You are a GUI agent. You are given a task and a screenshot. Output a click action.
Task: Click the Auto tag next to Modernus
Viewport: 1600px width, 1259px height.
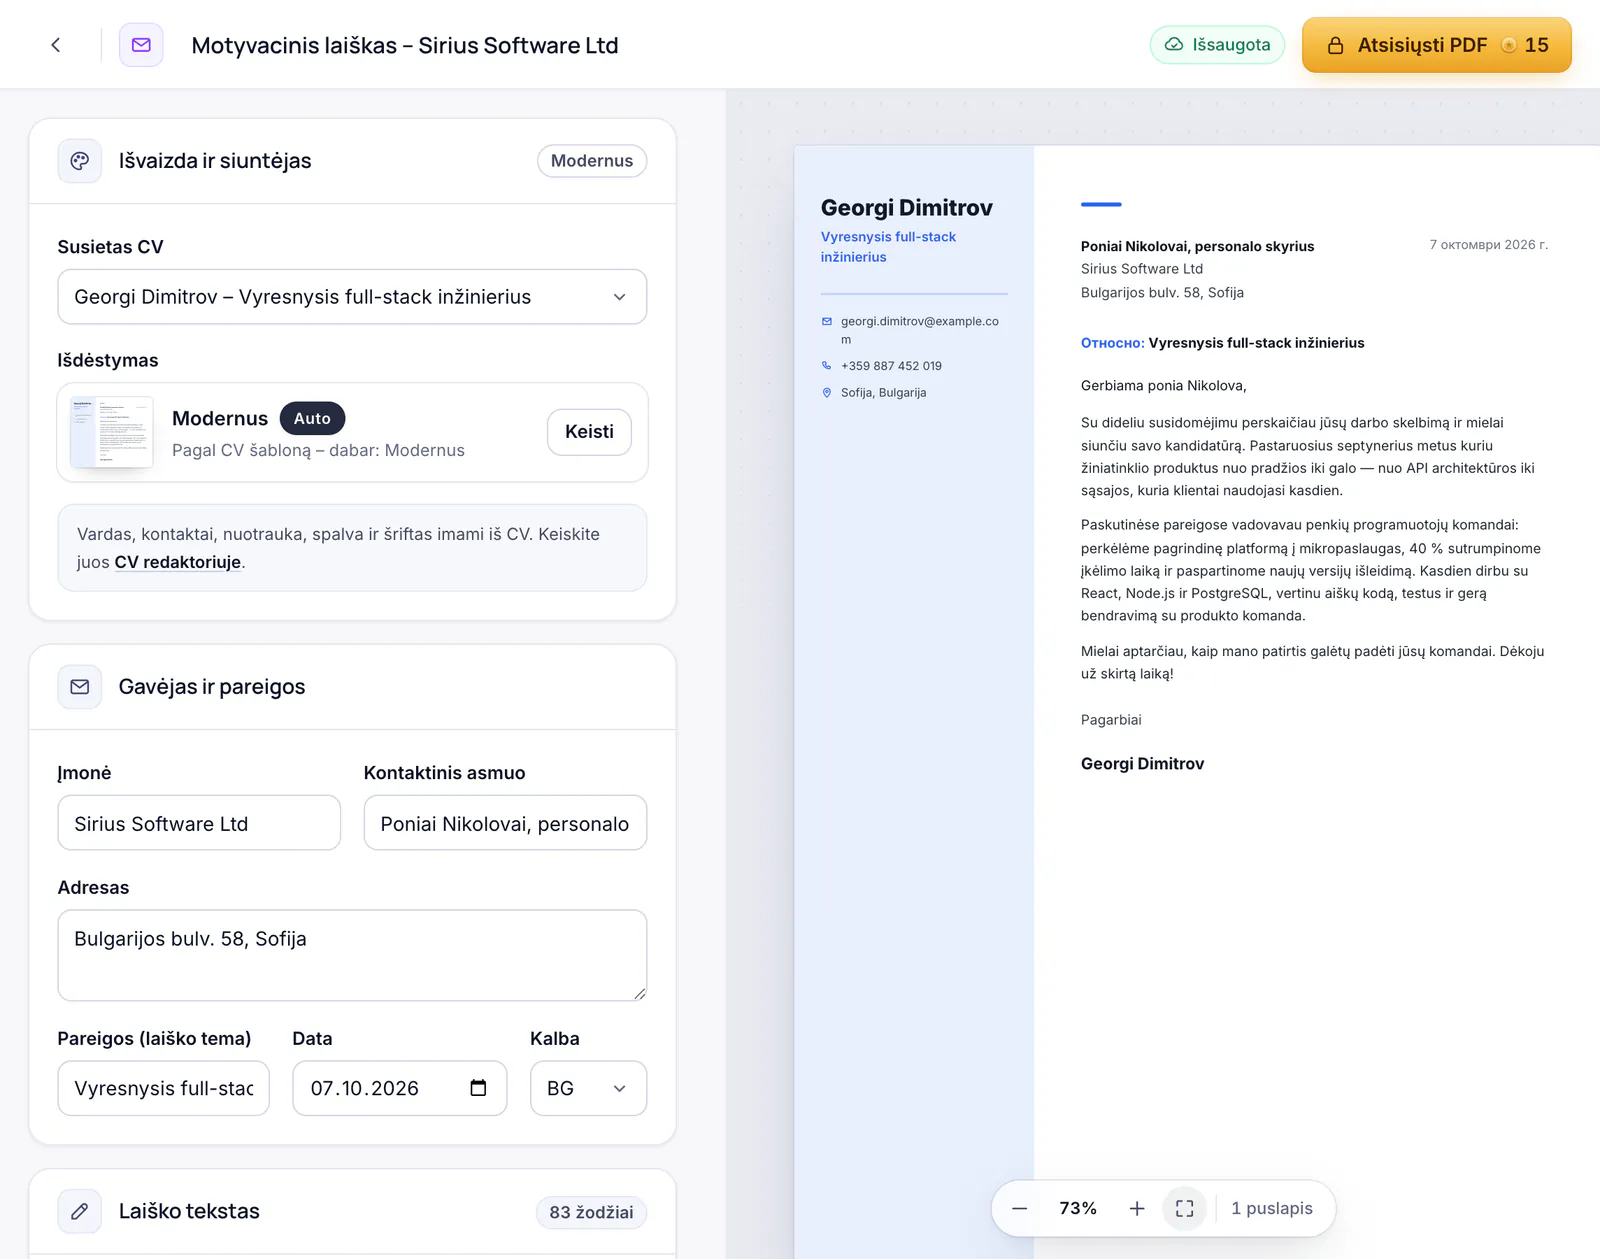tap(312, 418)
